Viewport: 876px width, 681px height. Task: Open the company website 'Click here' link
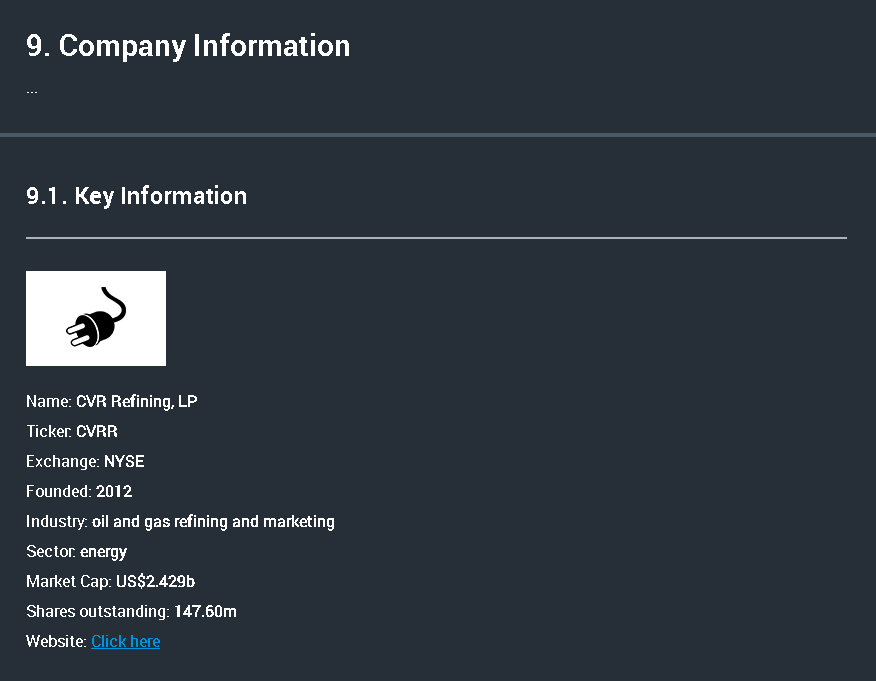[125, 641]
